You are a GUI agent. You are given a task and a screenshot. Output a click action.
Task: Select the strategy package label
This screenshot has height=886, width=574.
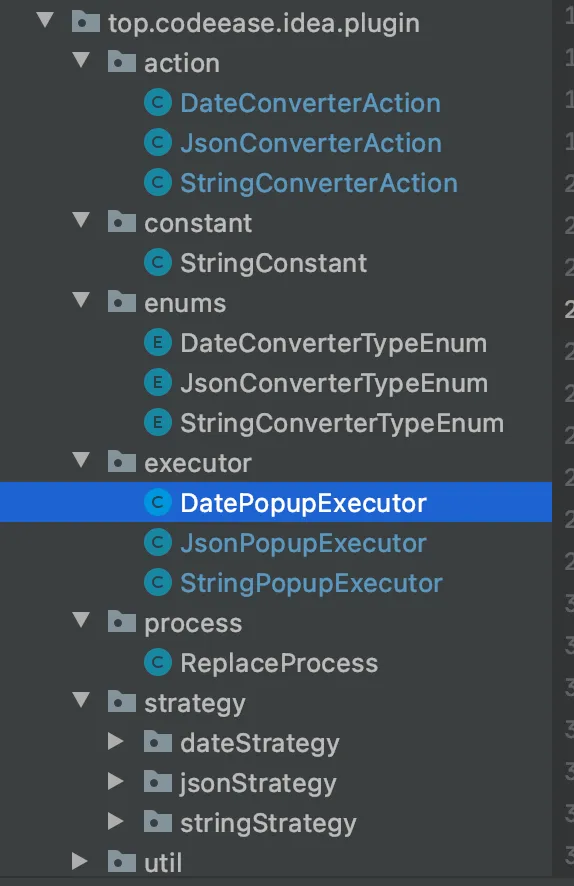(194, 703)
